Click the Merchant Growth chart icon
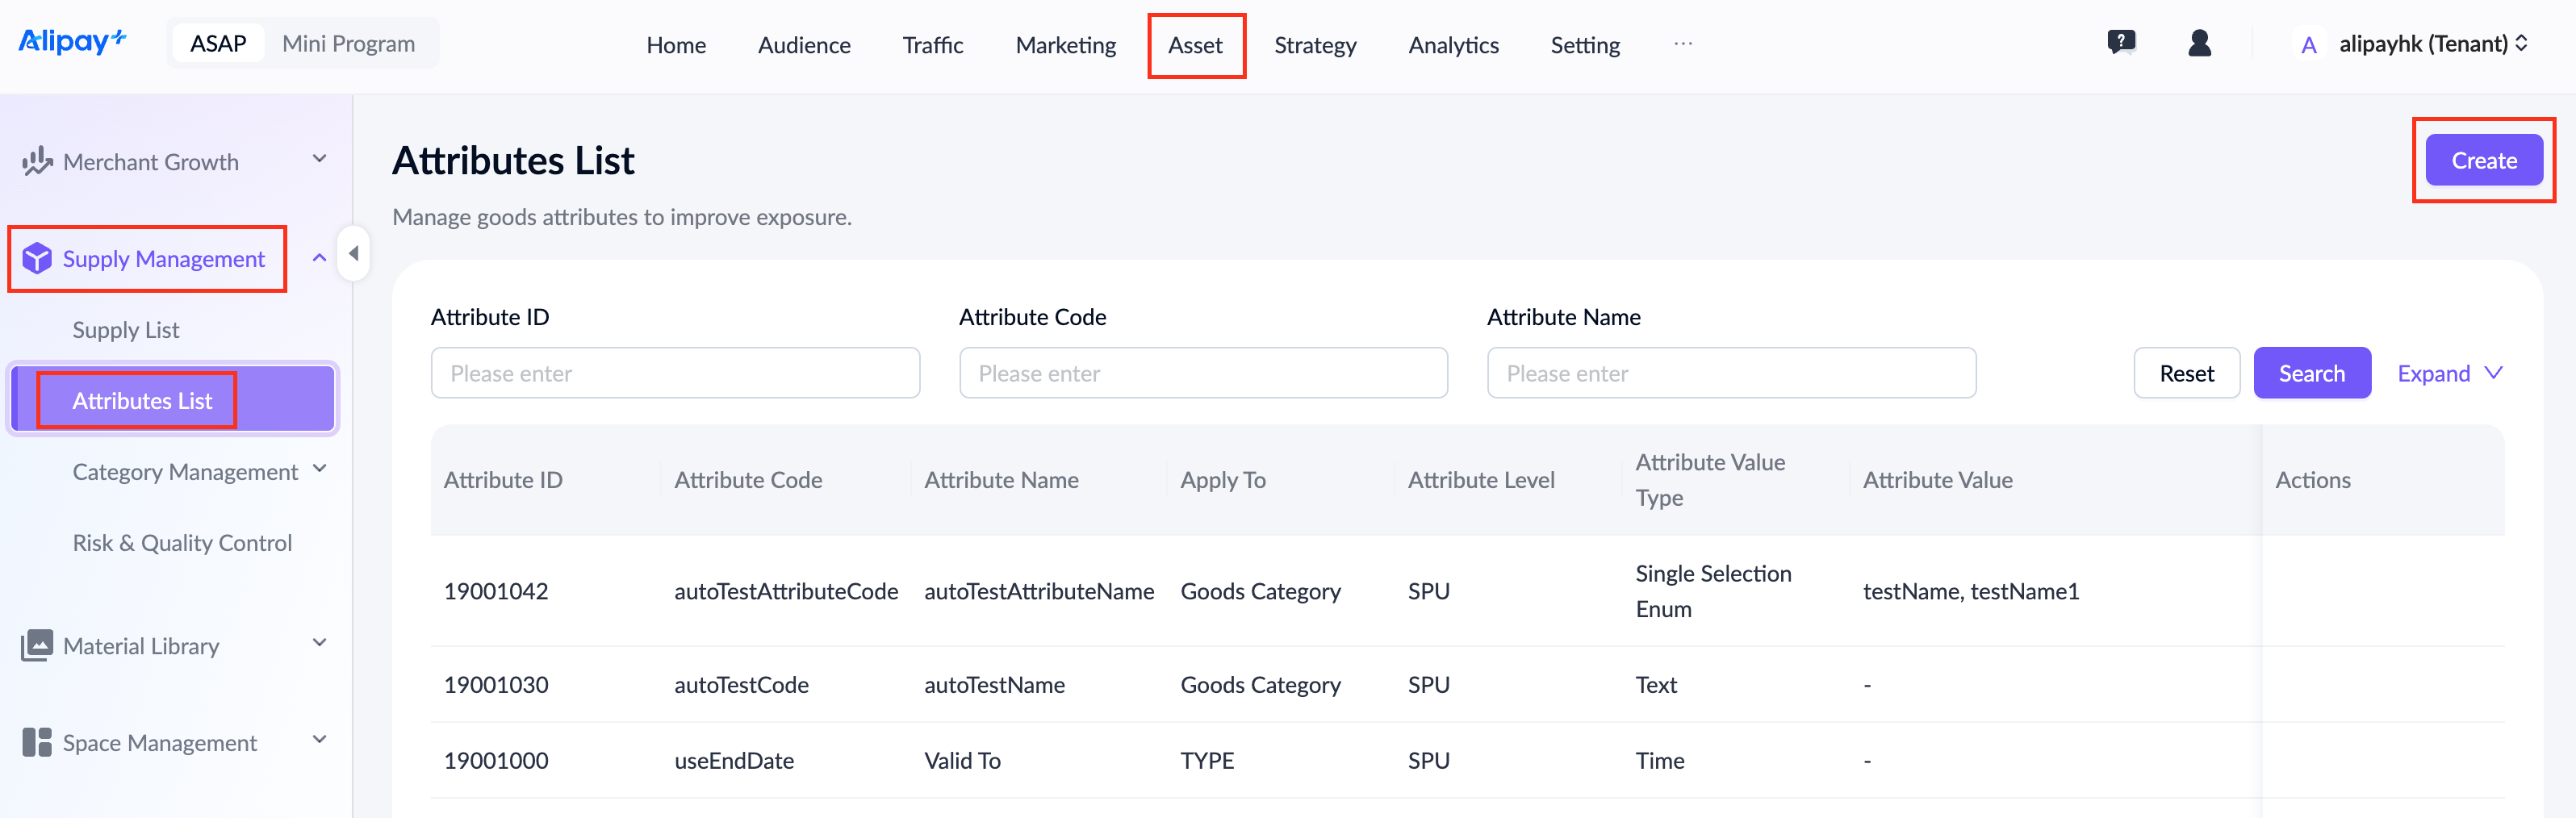 (x=37, y=161)
